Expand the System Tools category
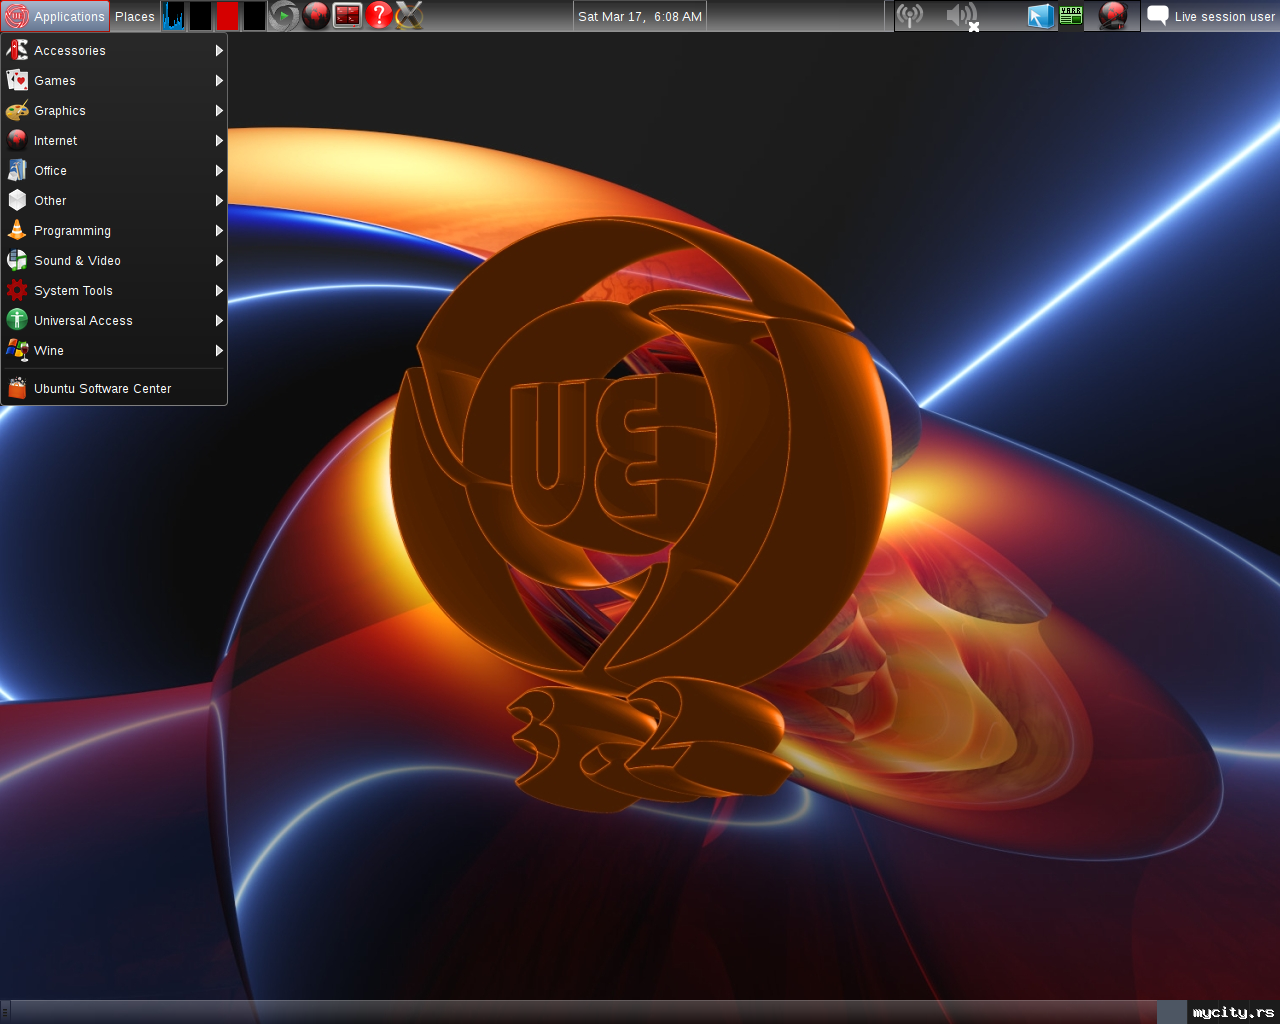1280x1024 pixels. pos(114,290)
